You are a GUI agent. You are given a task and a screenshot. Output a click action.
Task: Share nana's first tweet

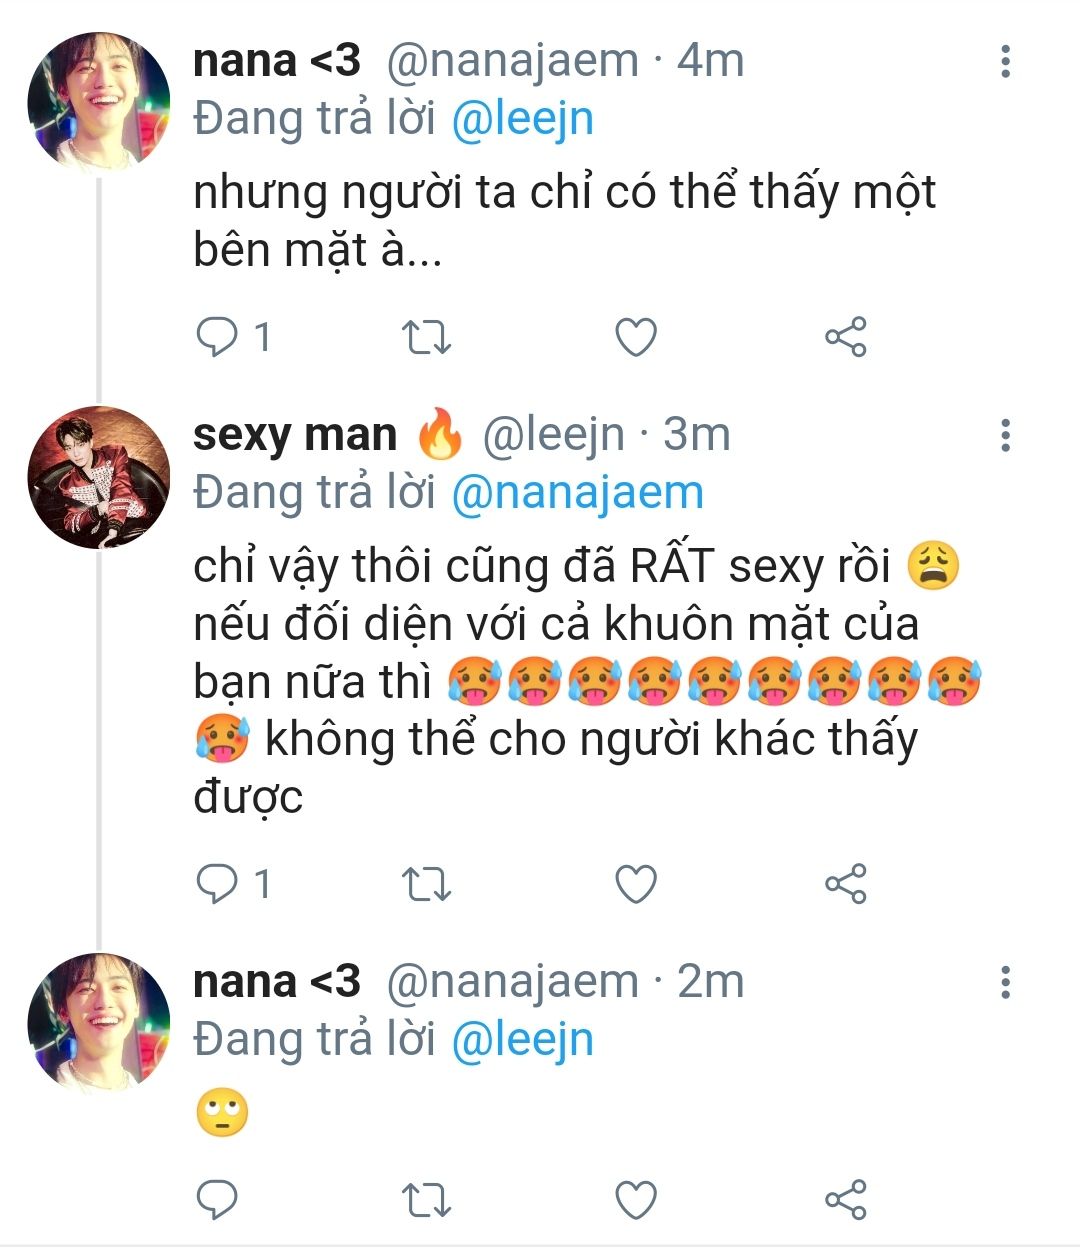[845, 337]
